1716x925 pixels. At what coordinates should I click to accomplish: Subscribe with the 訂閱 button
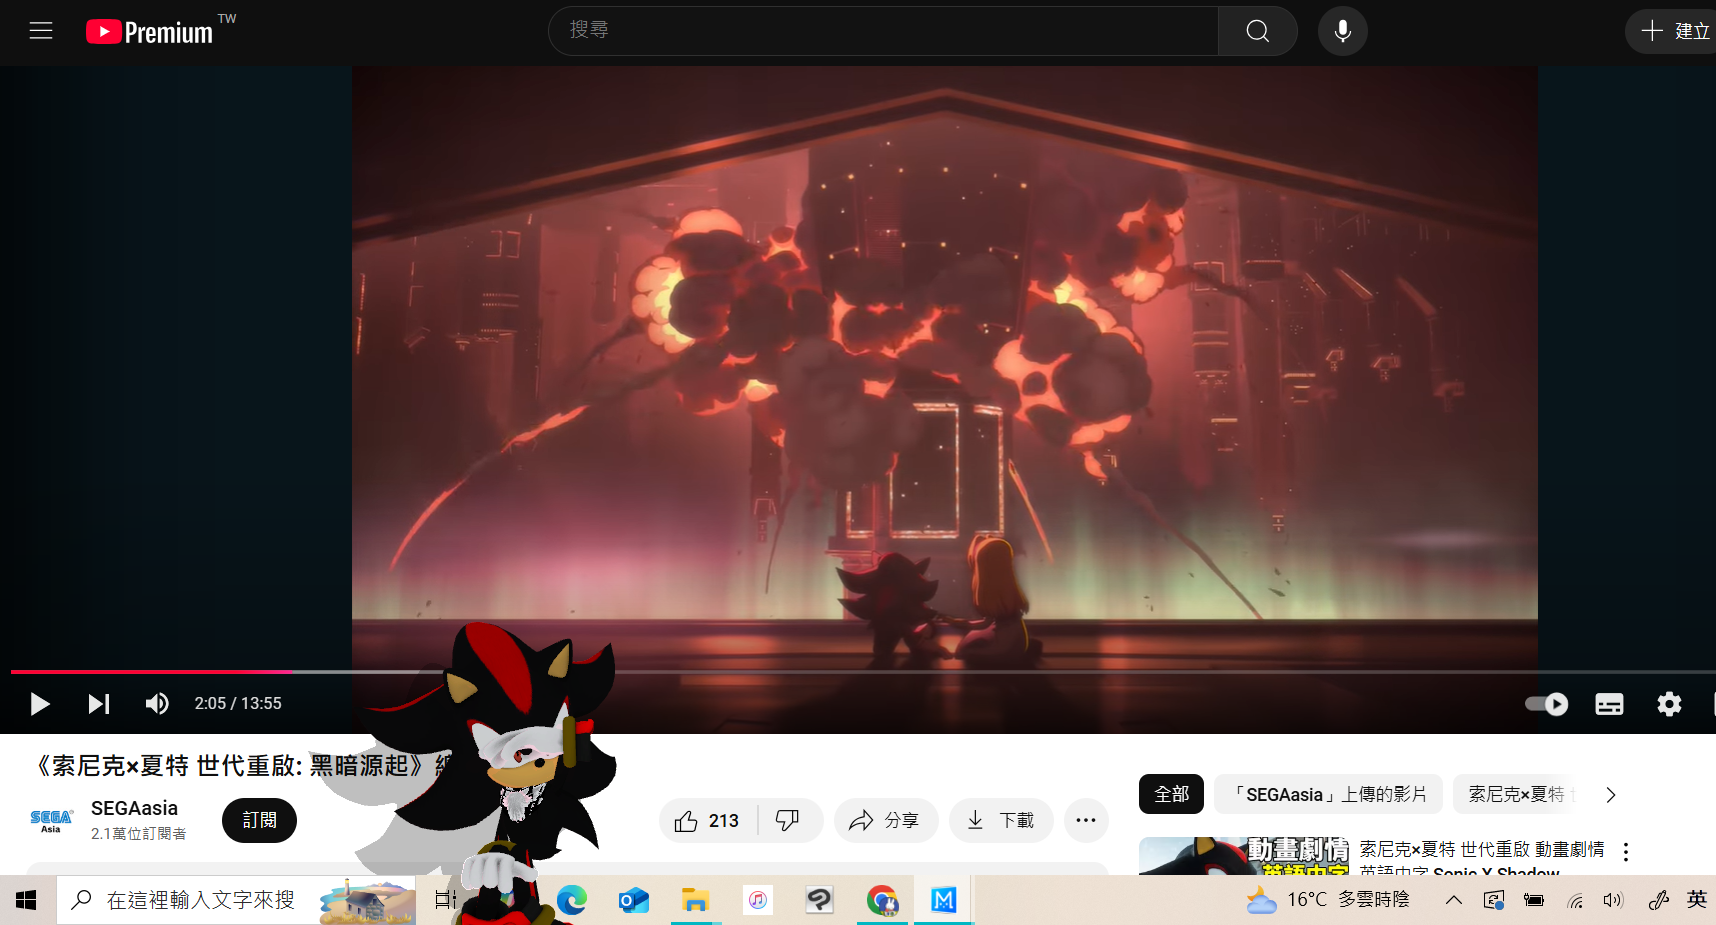coord(259,820)
